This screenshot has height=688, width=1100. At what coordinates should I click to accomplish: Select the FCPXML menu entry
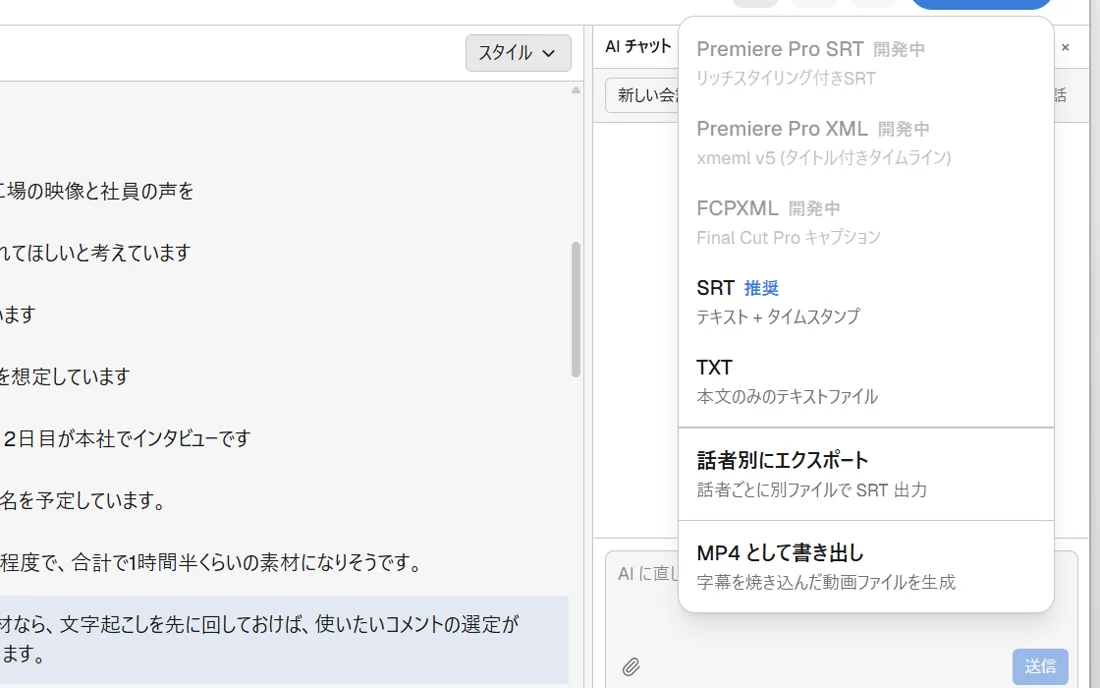click(x=866, y=222)
